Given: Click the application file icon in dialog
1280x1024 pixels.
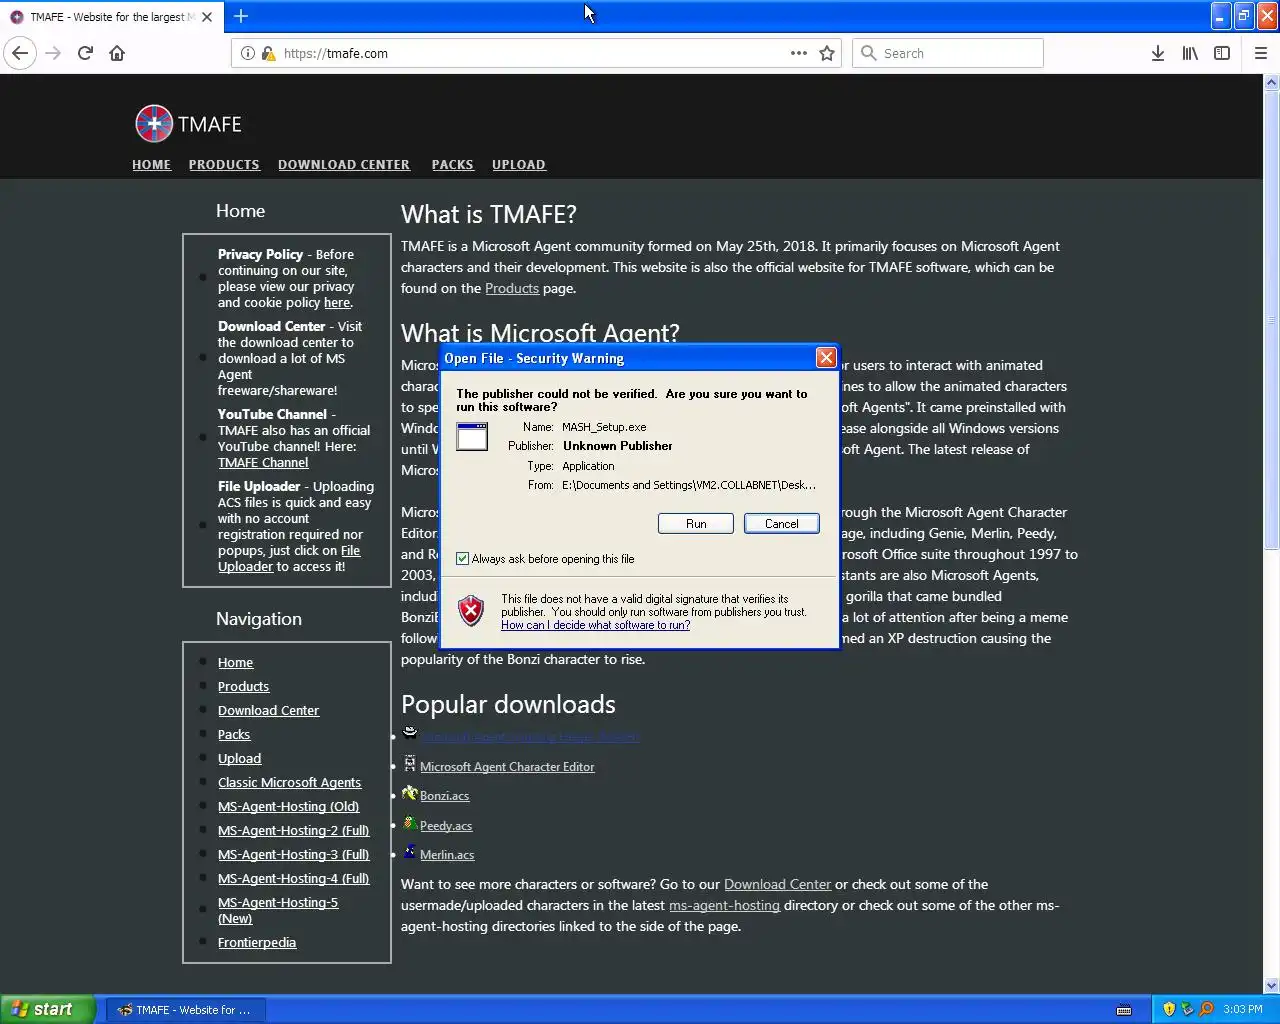Looking at the screenshot, I should click(x=472, y=437).
